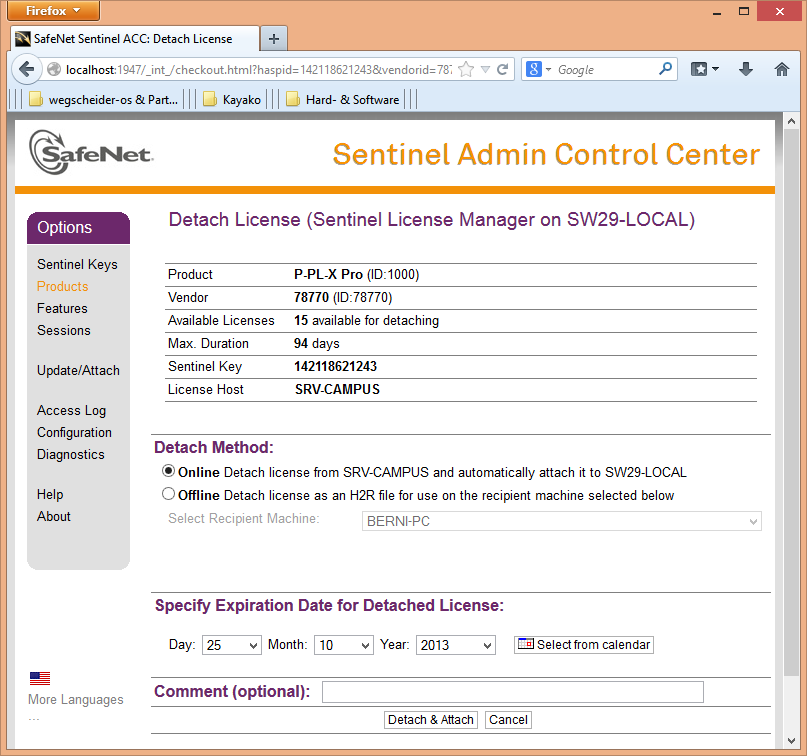This screenshot has height=756, width=807.
Task: Open the bookmarks menu icon
Action: point(699,69)
